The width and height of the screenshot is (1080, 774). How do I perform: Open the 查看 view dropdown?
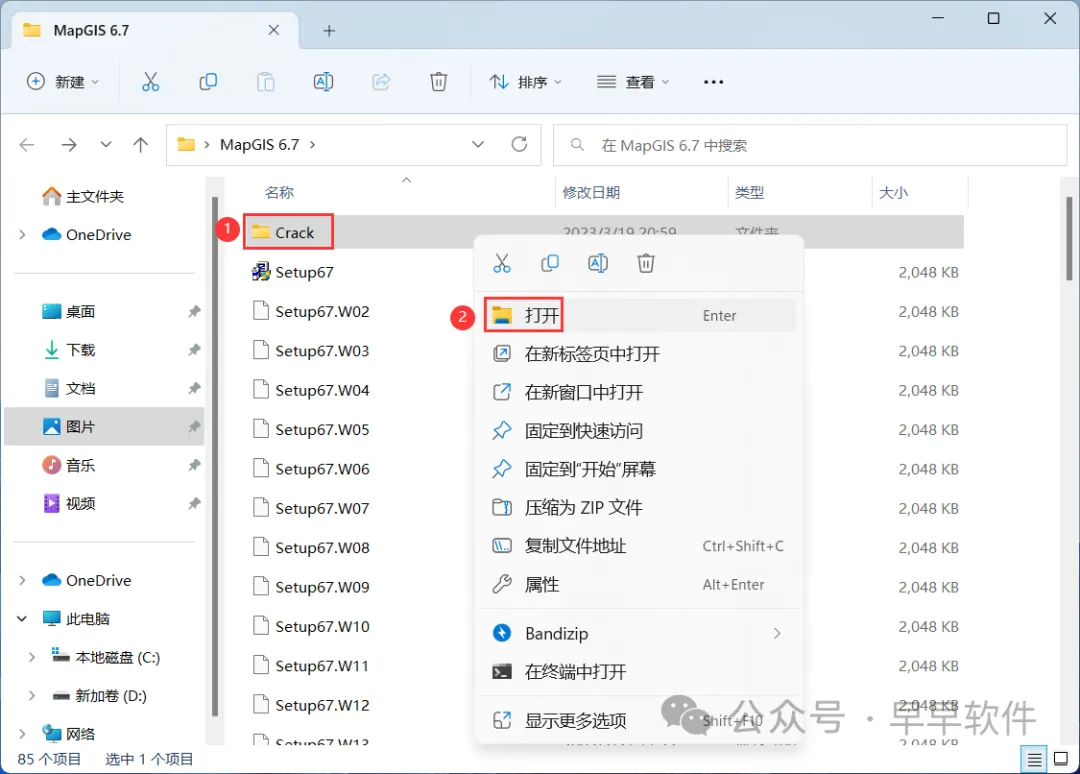click(633, 82)
